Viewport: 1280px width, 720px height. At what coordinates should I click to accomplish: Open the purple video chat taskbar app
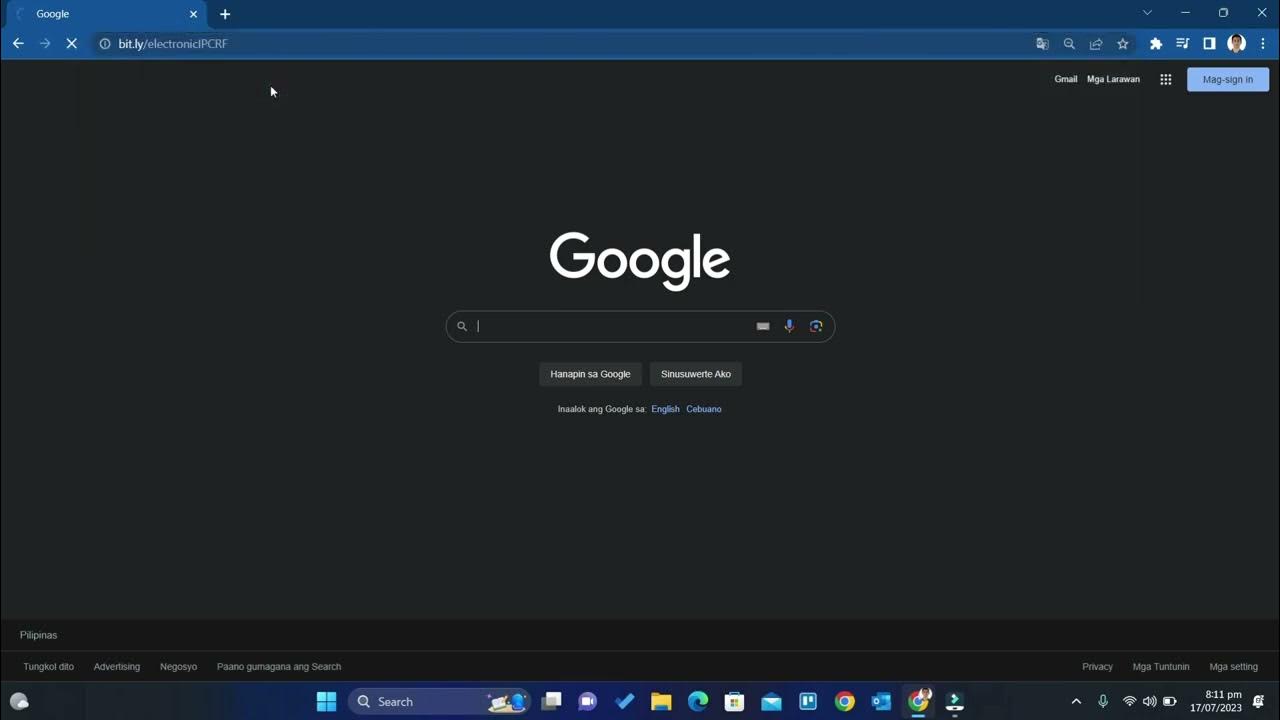588,702
